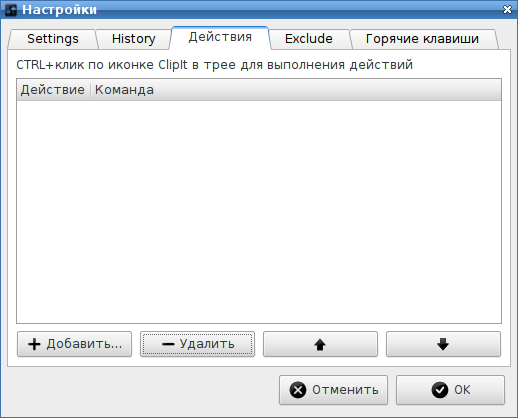Viewport: 518px width, 418px height.
Task: Move action up with the up arrow
Action: 320,344
